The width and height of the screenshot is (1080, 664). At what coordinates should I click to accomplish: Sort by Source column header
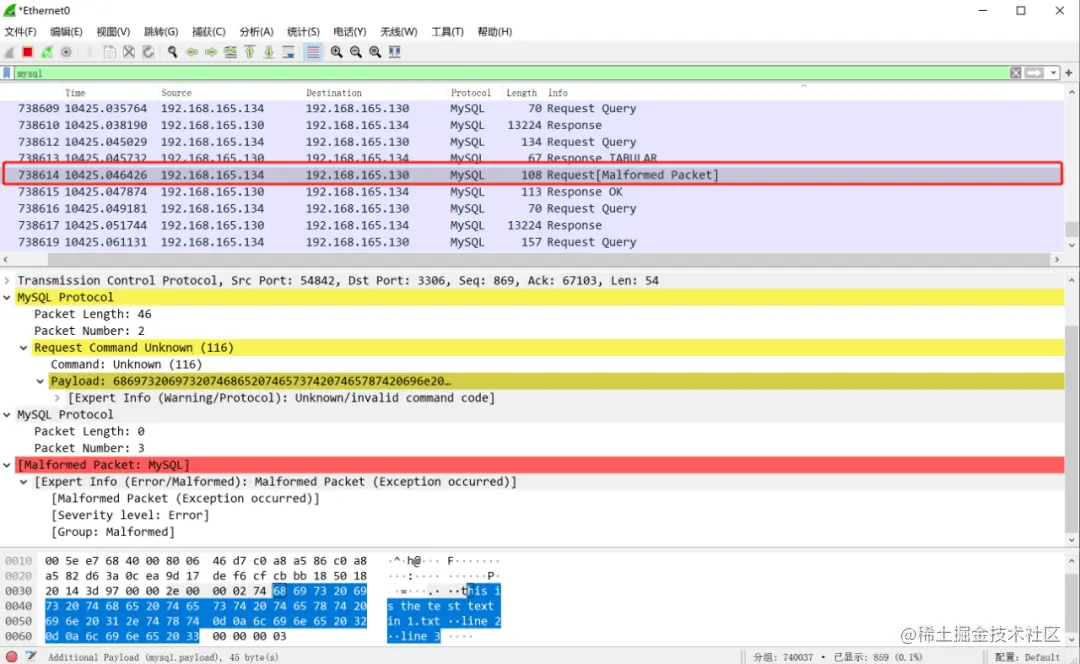click(176, 92)
